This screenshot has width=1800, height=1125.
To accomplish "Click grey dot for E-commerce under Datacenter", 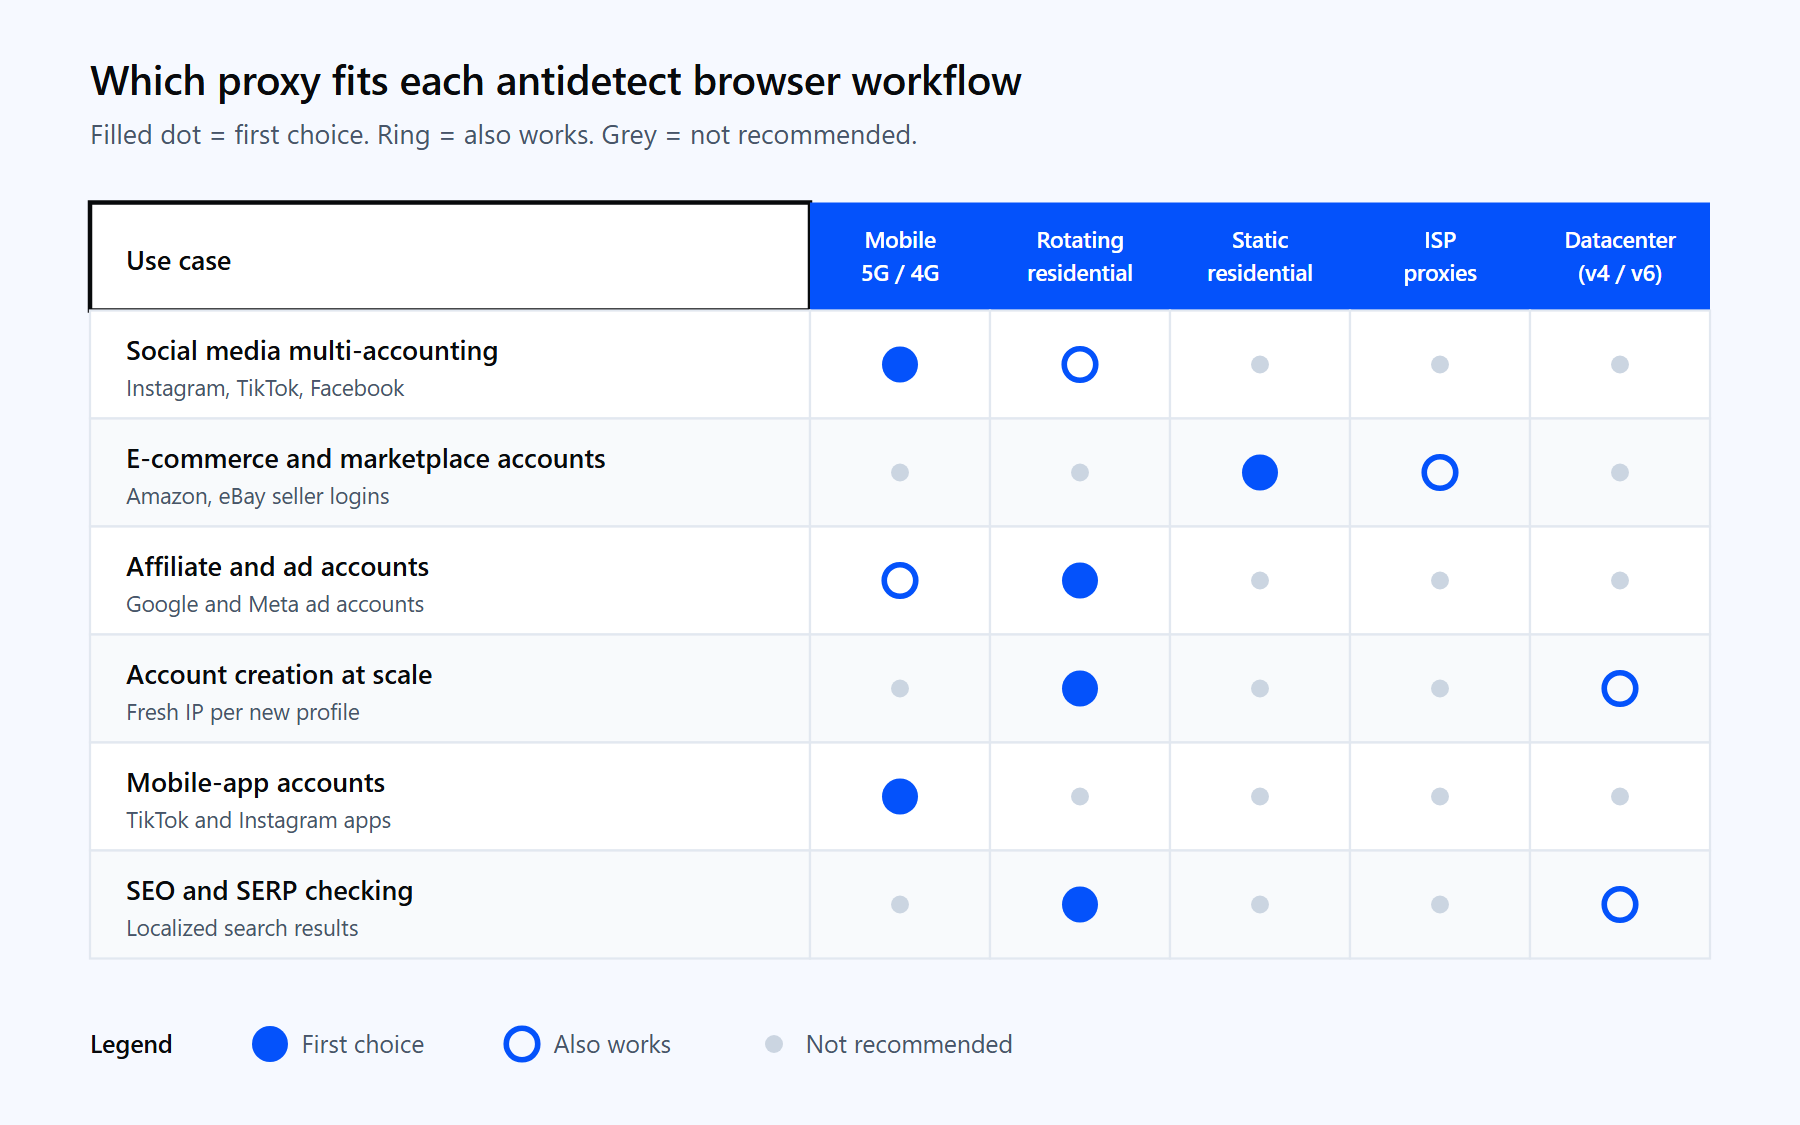I will [1620, 472].
